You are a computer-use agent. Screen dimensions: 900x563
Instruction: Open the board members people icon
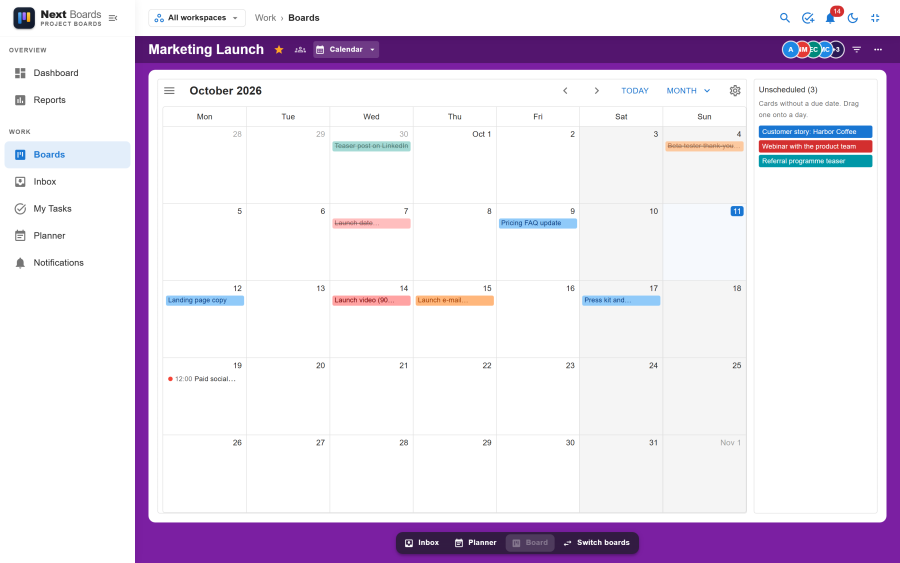pyautogui.click(x=300, y=49)
